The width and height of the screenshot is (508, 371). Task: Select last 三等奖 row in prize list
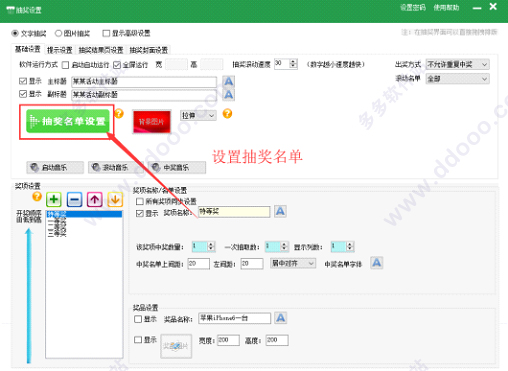(84, 234)
